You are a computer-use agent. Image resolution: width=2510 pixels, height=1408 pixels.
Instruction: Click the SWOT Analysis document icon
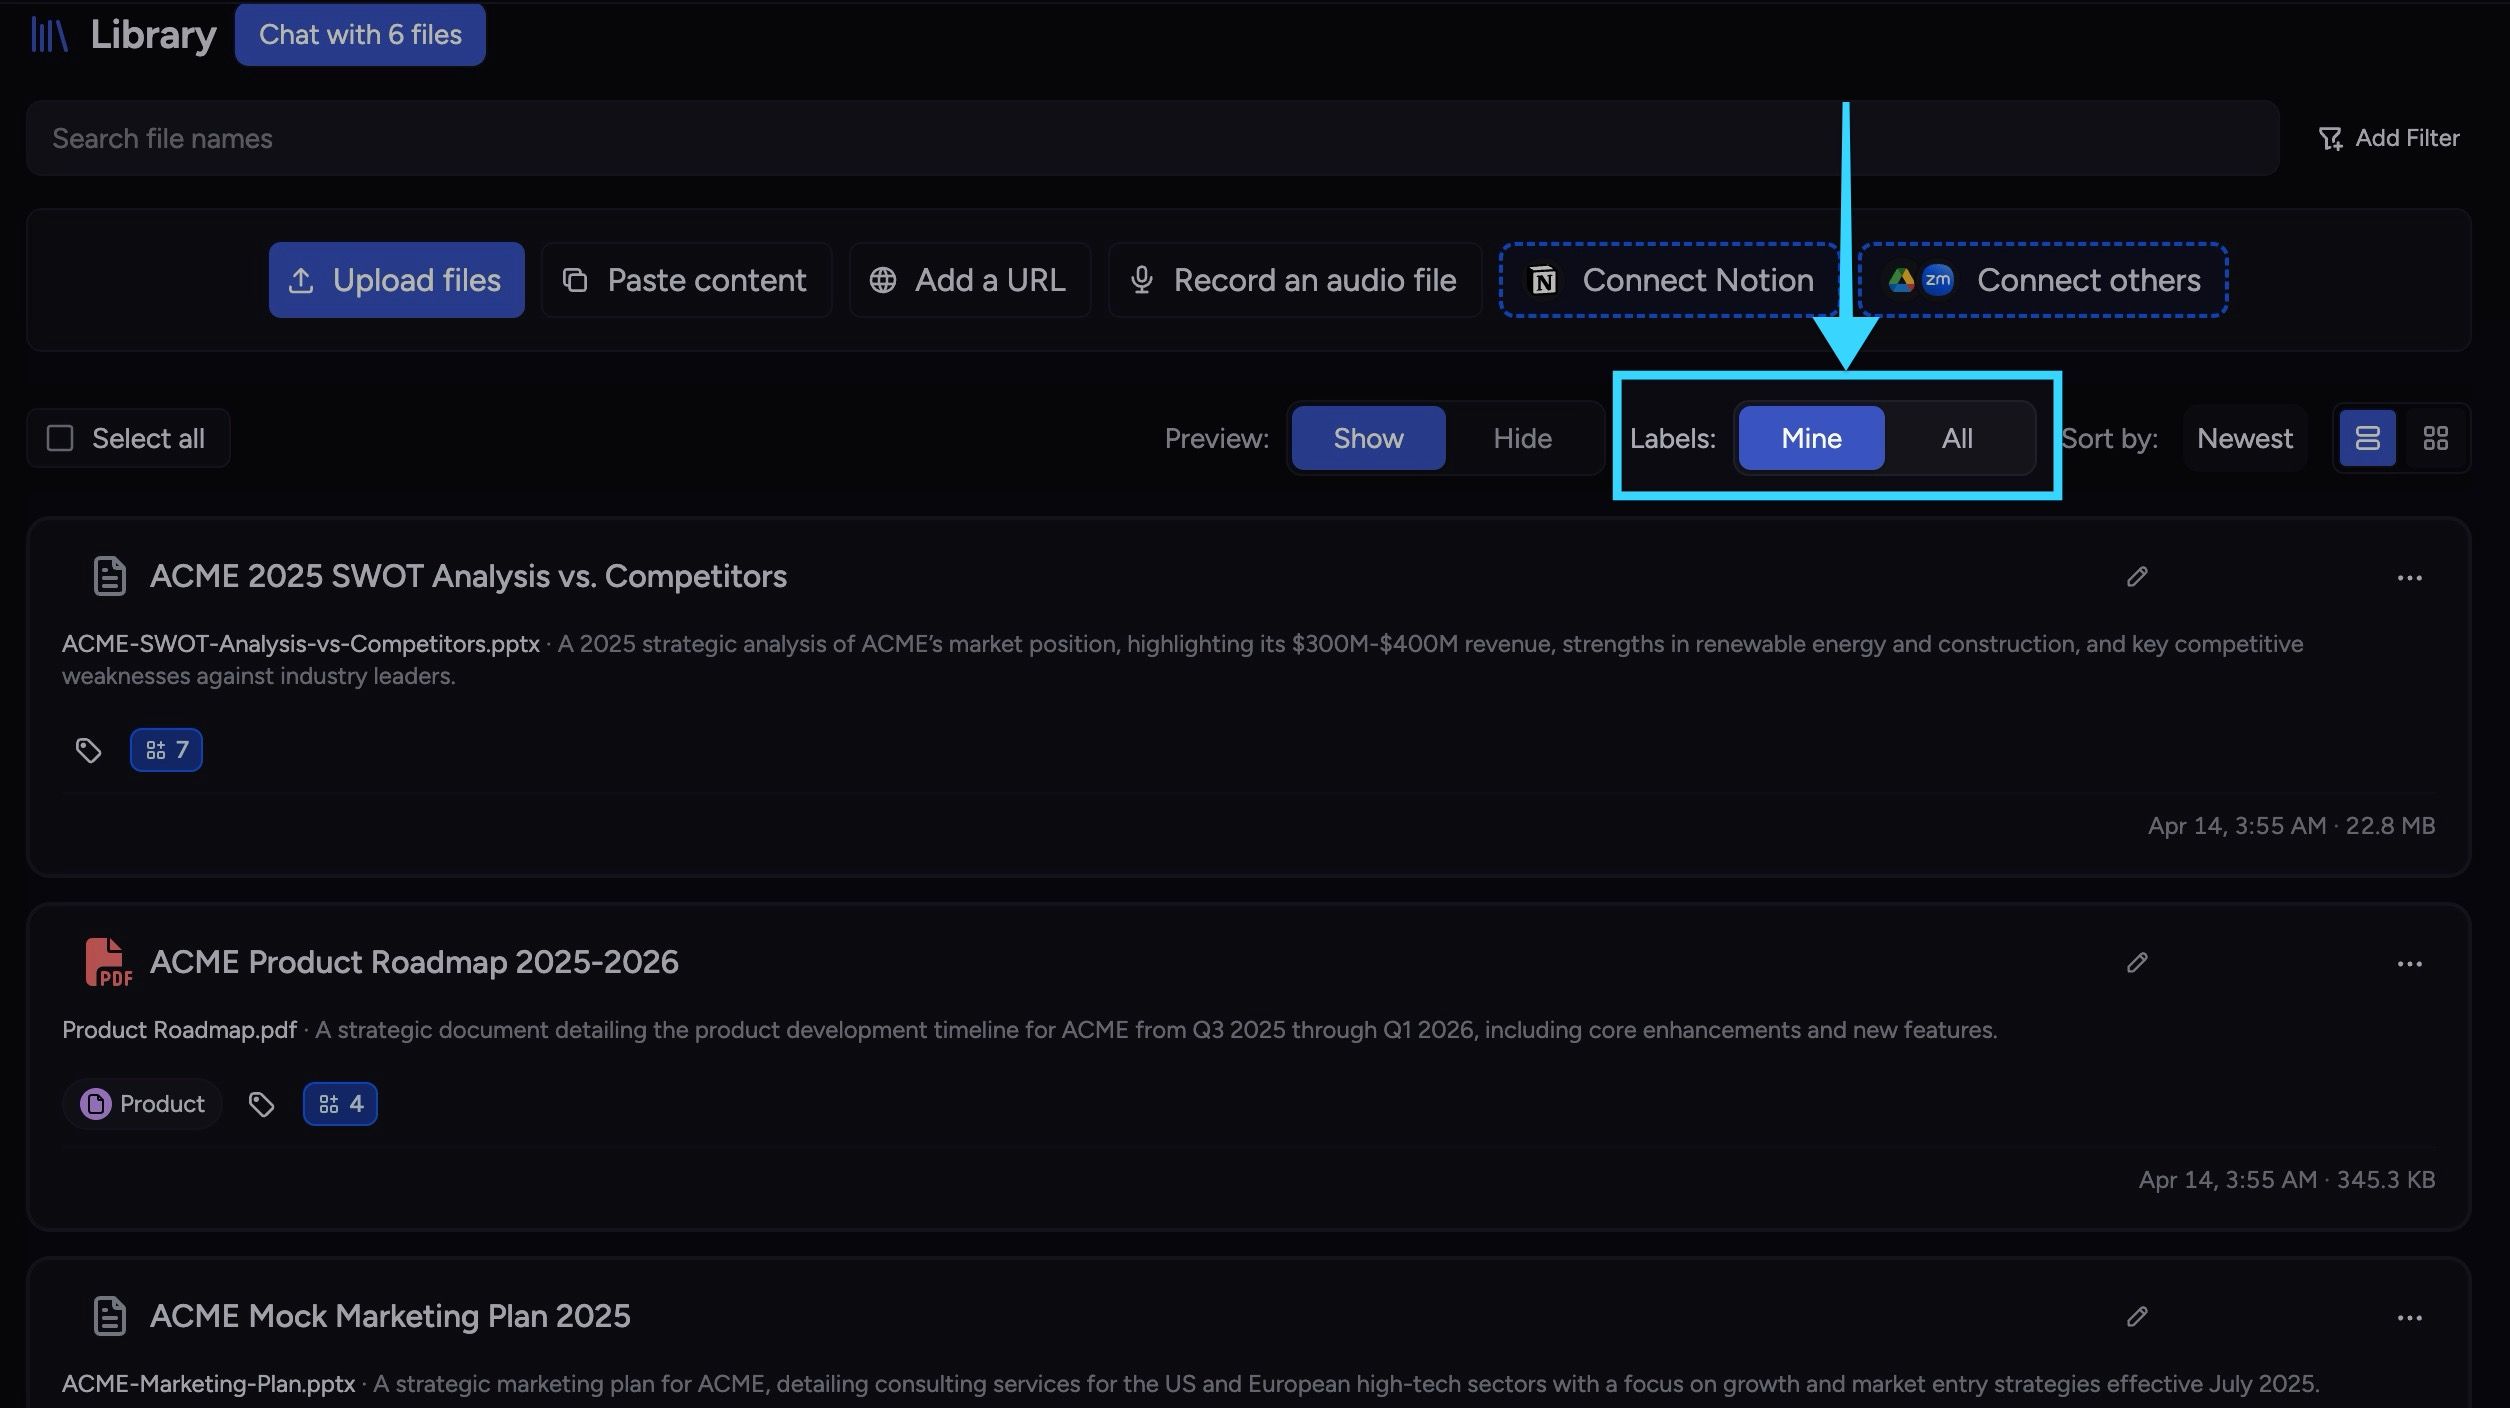[x=109, y=576]
